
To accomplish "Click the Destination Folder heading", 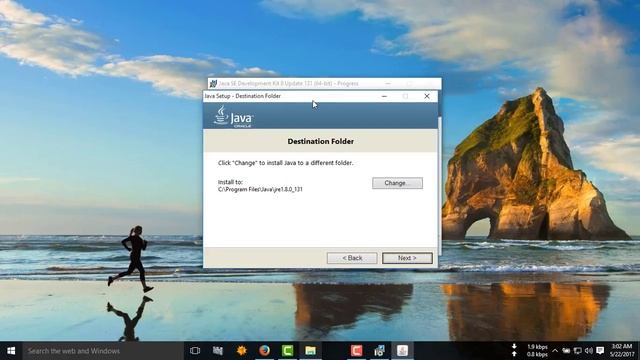I will click(x=320, y=141).
